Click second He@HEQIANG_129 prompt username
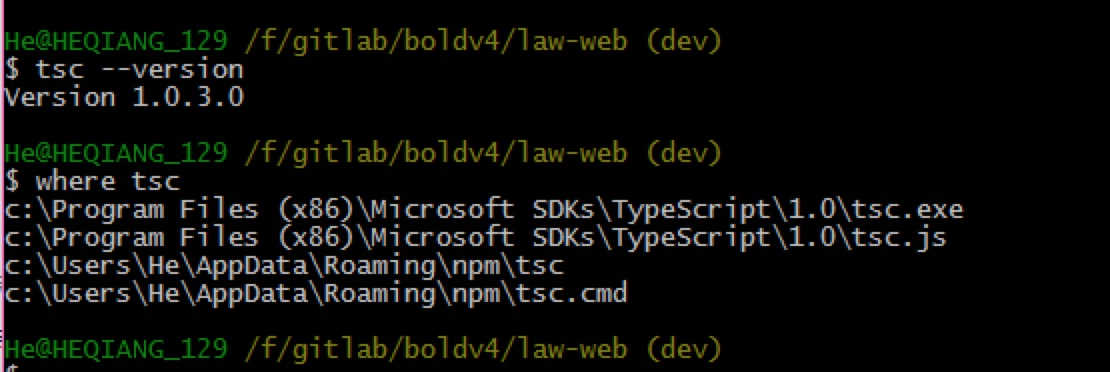Screen dimensions: 1110x372 [116, 153]
